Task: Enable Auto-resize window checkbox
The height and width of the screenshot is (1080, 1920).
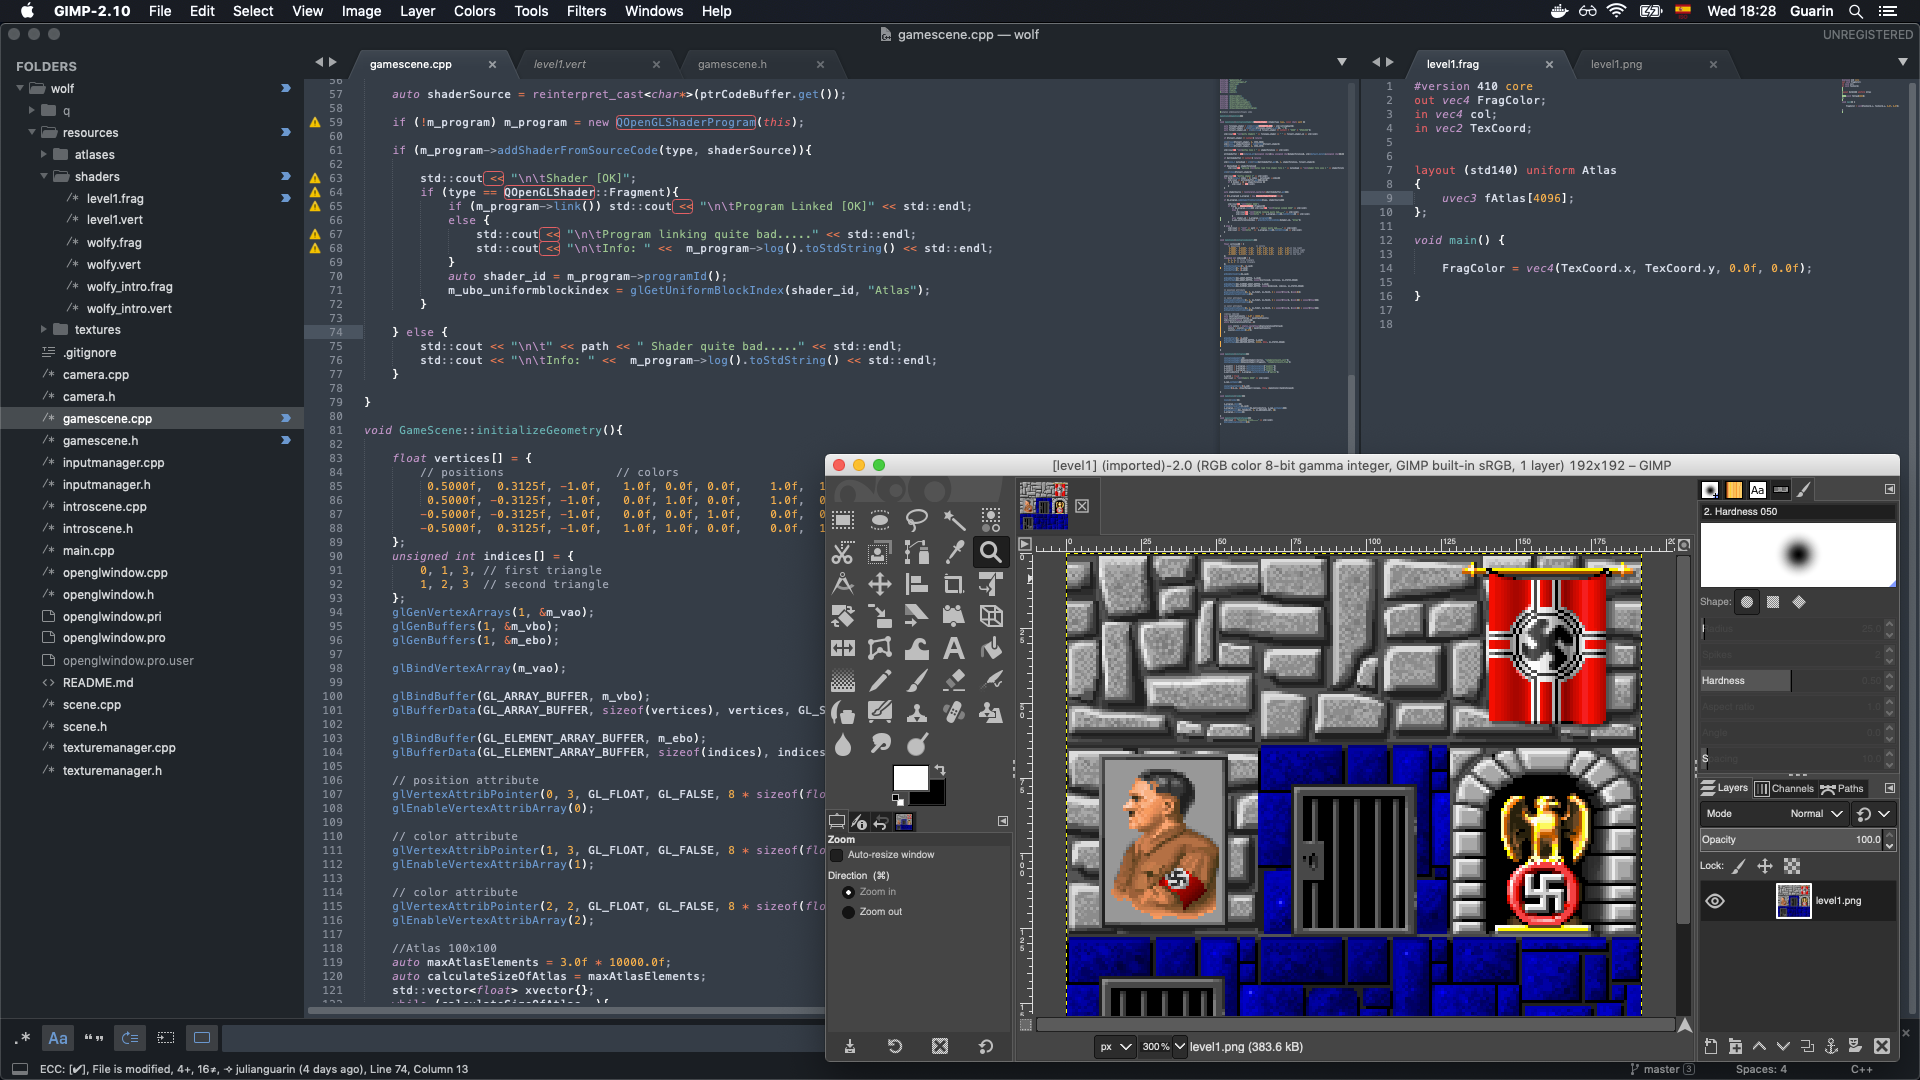Action: pos(837,855)
